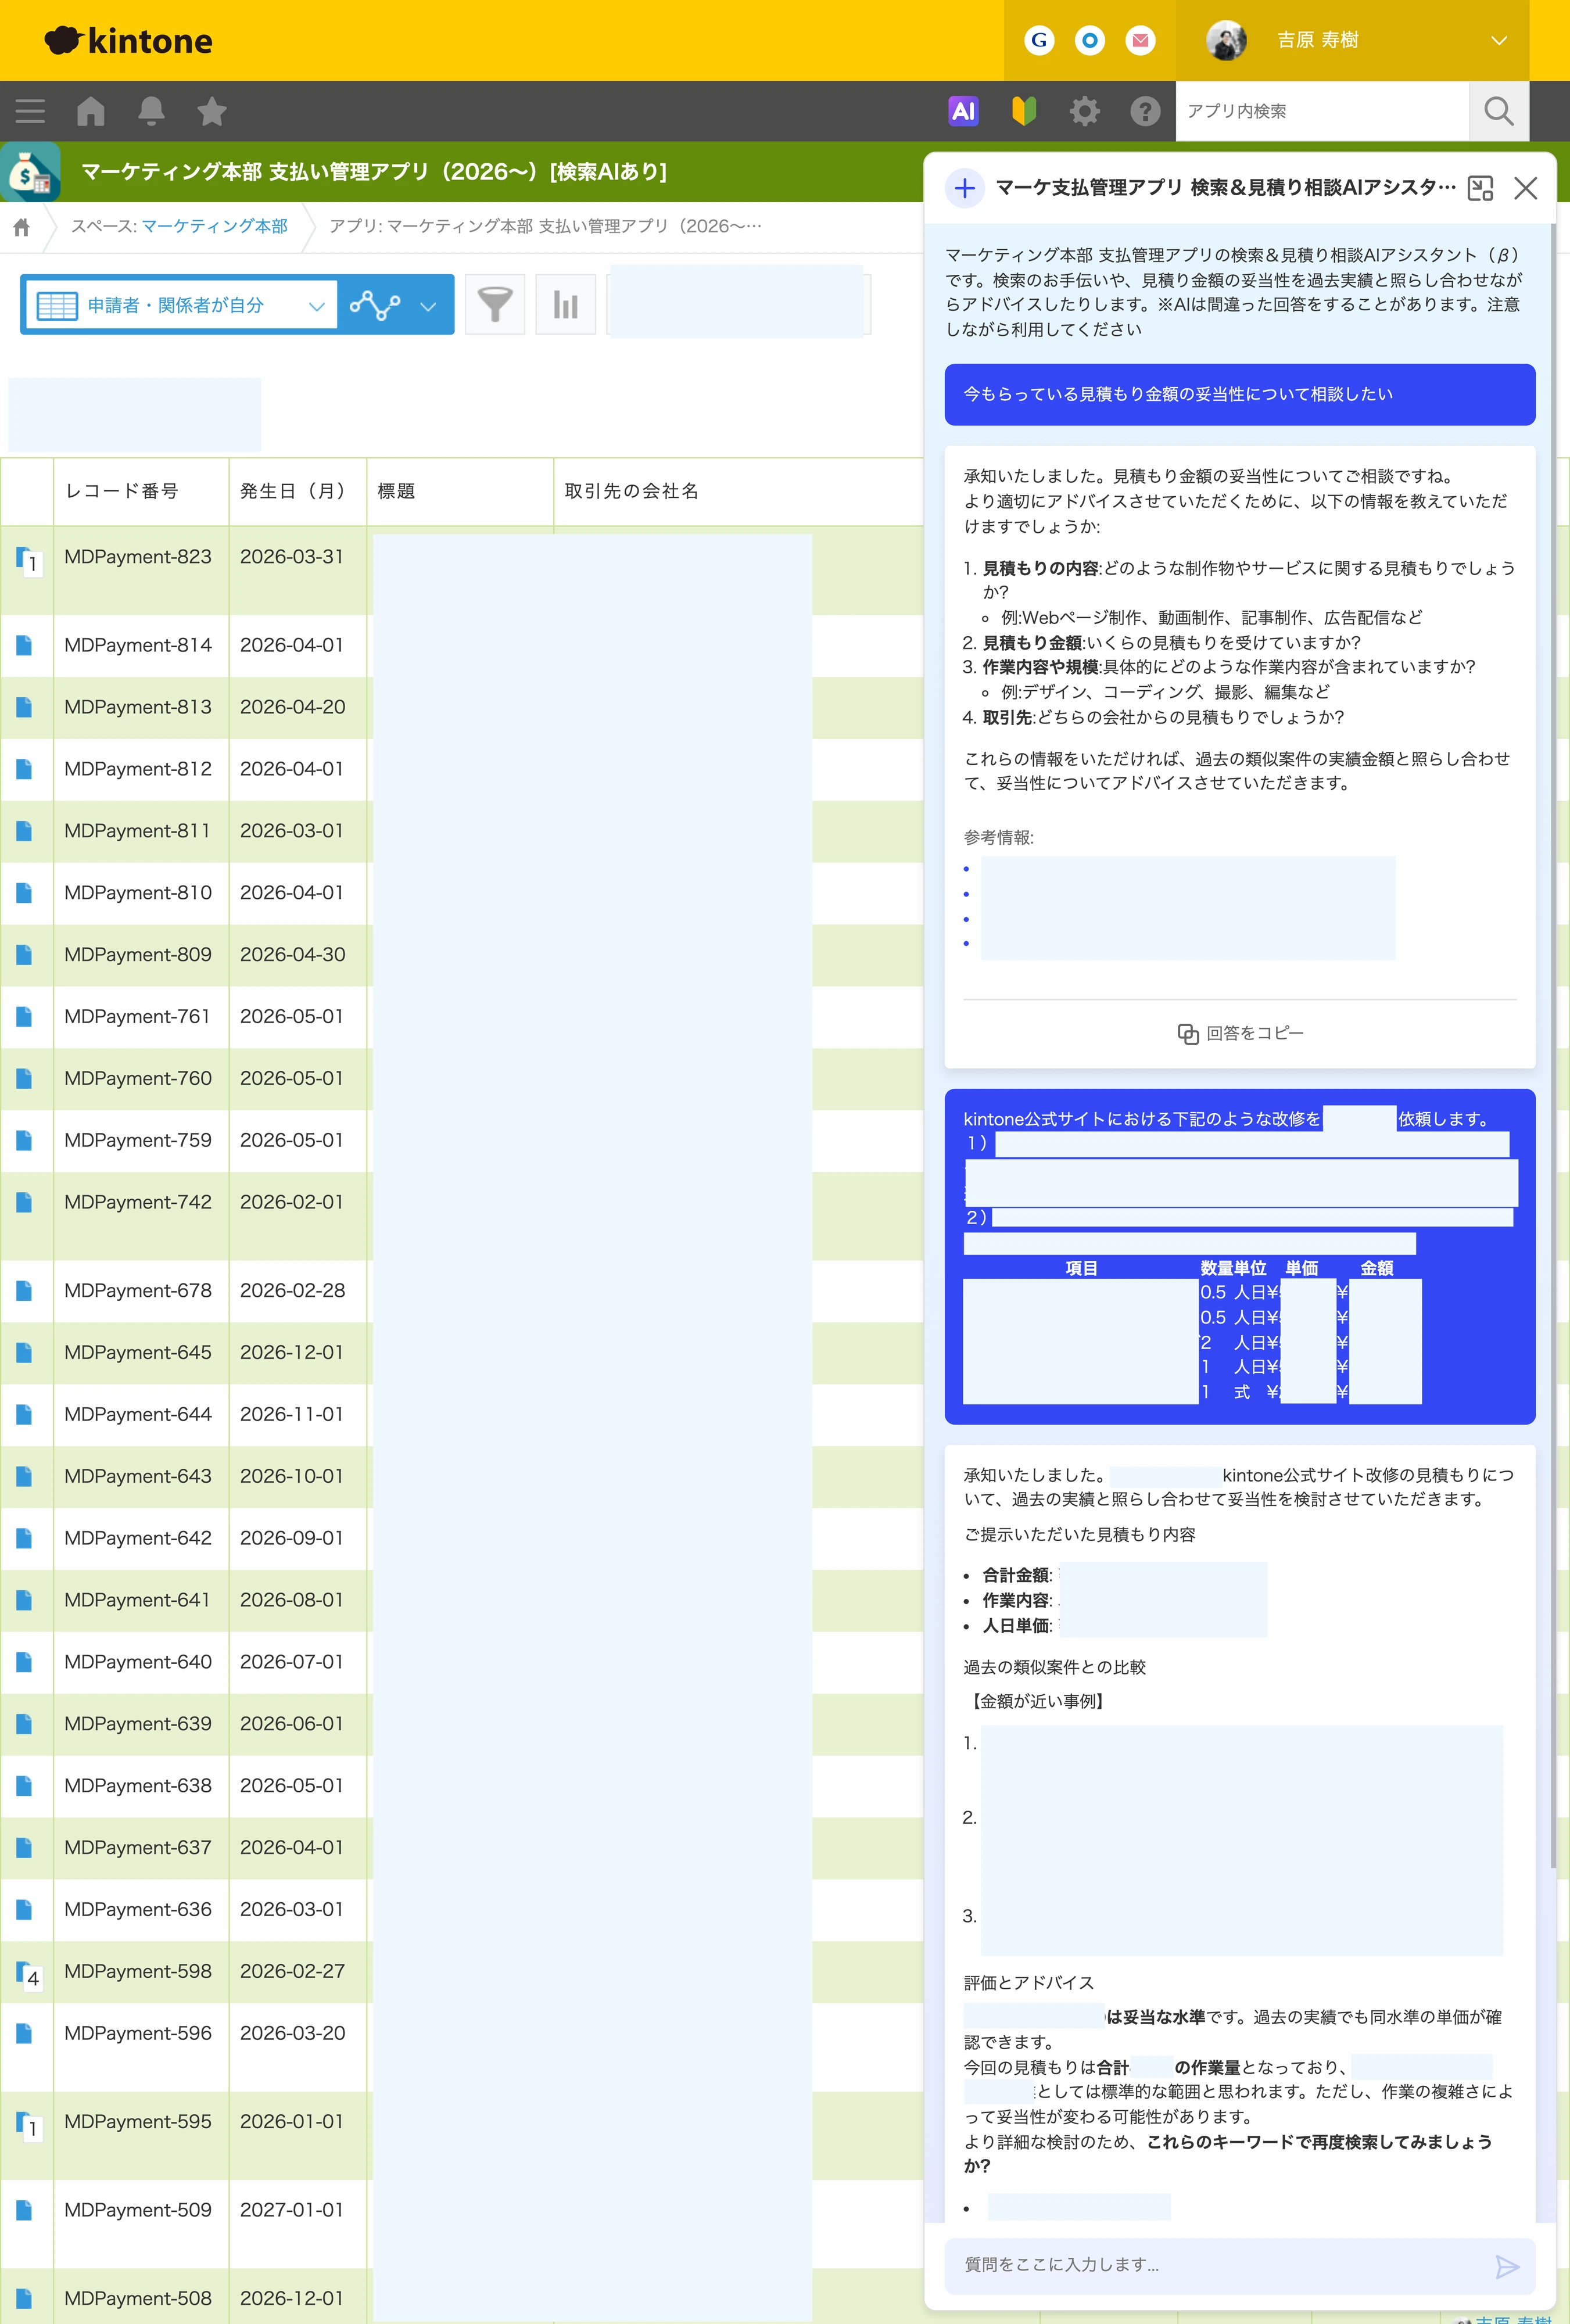Open the filter funnel icon

495,304
